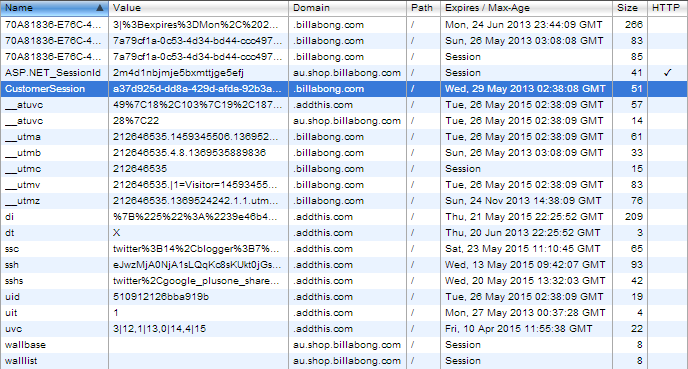Viewport: 688px width, 369px height.
Task: Select the __utmv cookie row
Action: coord(344,185)
